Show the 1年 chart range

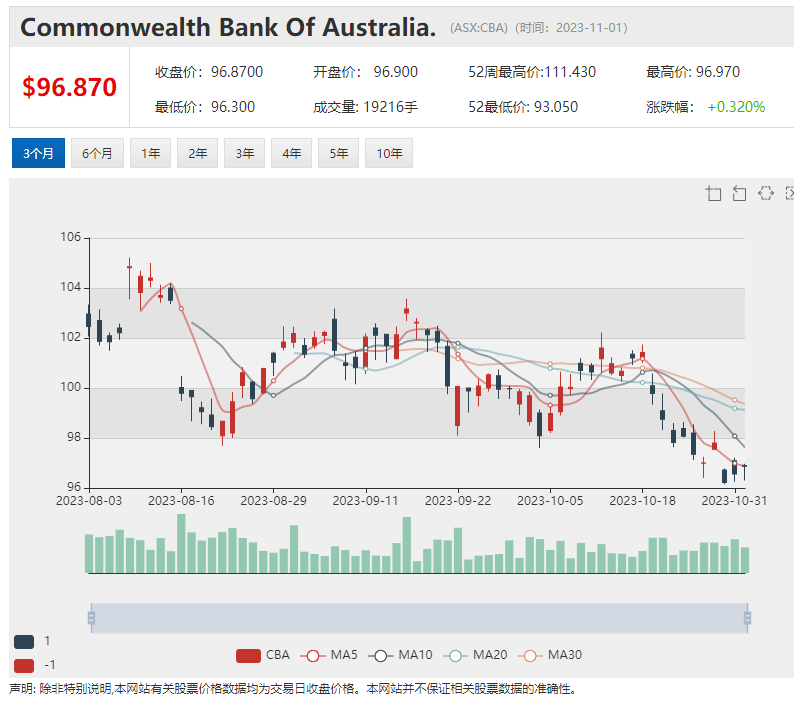point(150,153)
